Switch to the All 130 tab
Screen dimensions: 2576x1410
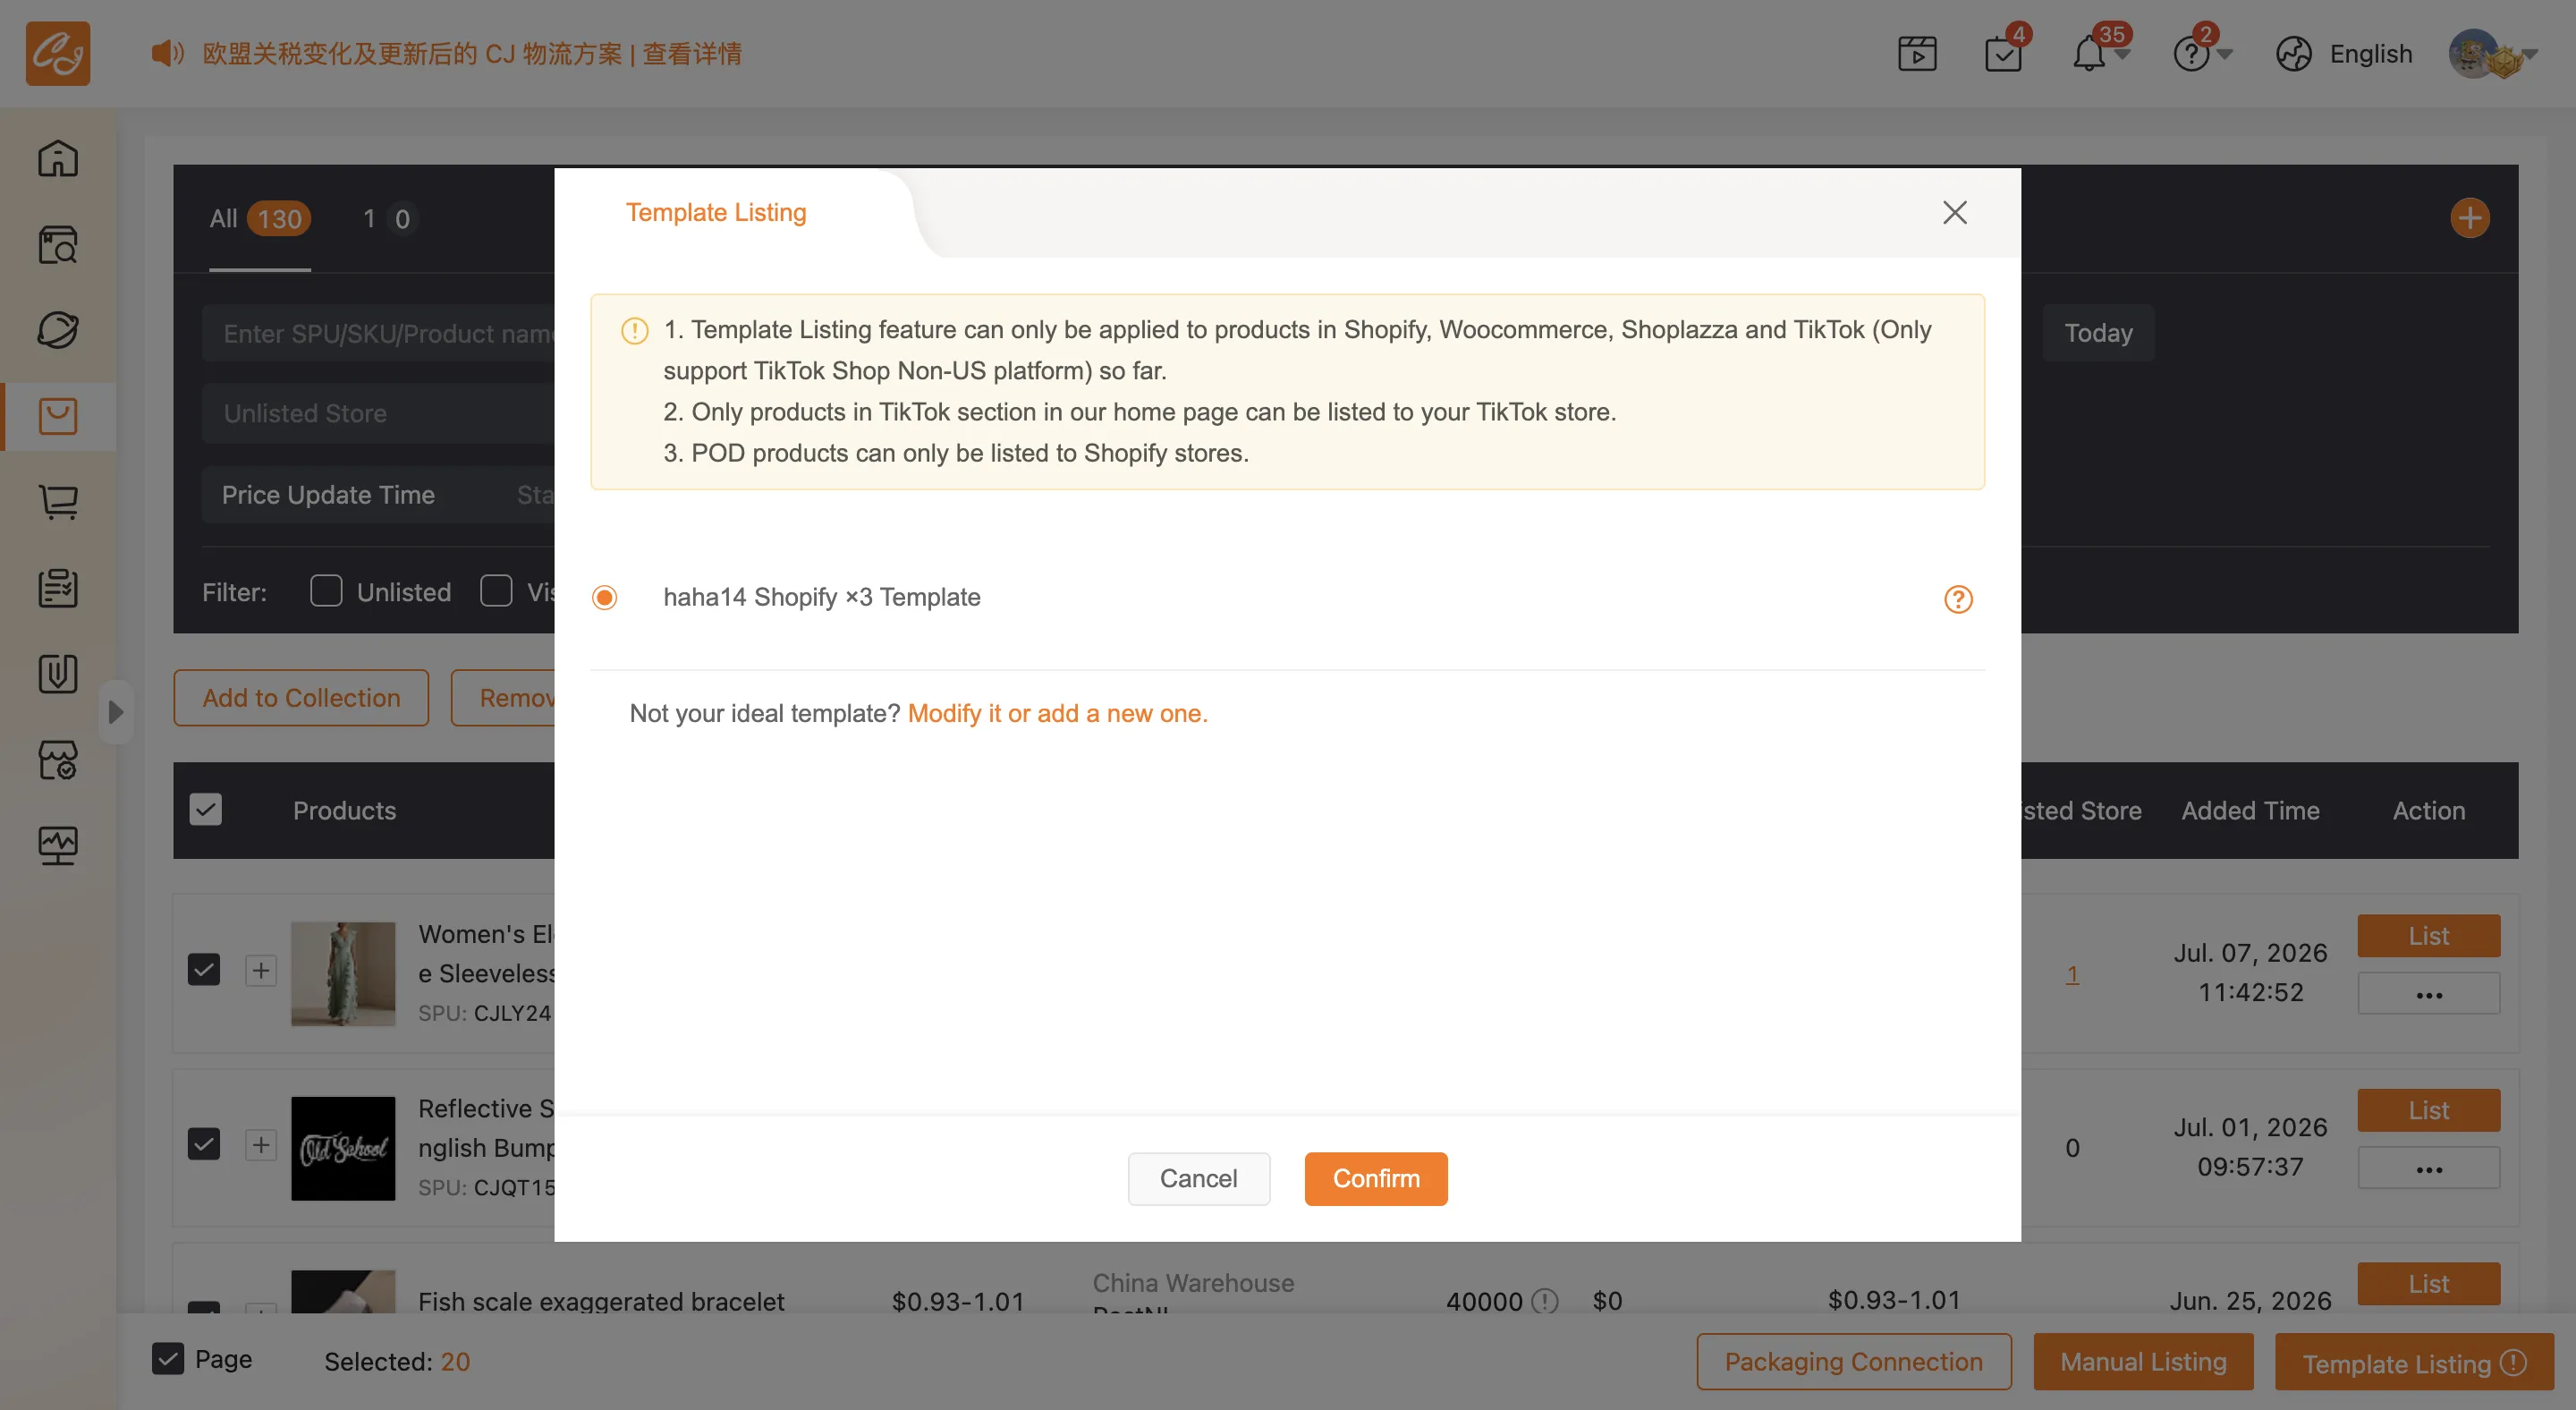[x=260, y=218]
